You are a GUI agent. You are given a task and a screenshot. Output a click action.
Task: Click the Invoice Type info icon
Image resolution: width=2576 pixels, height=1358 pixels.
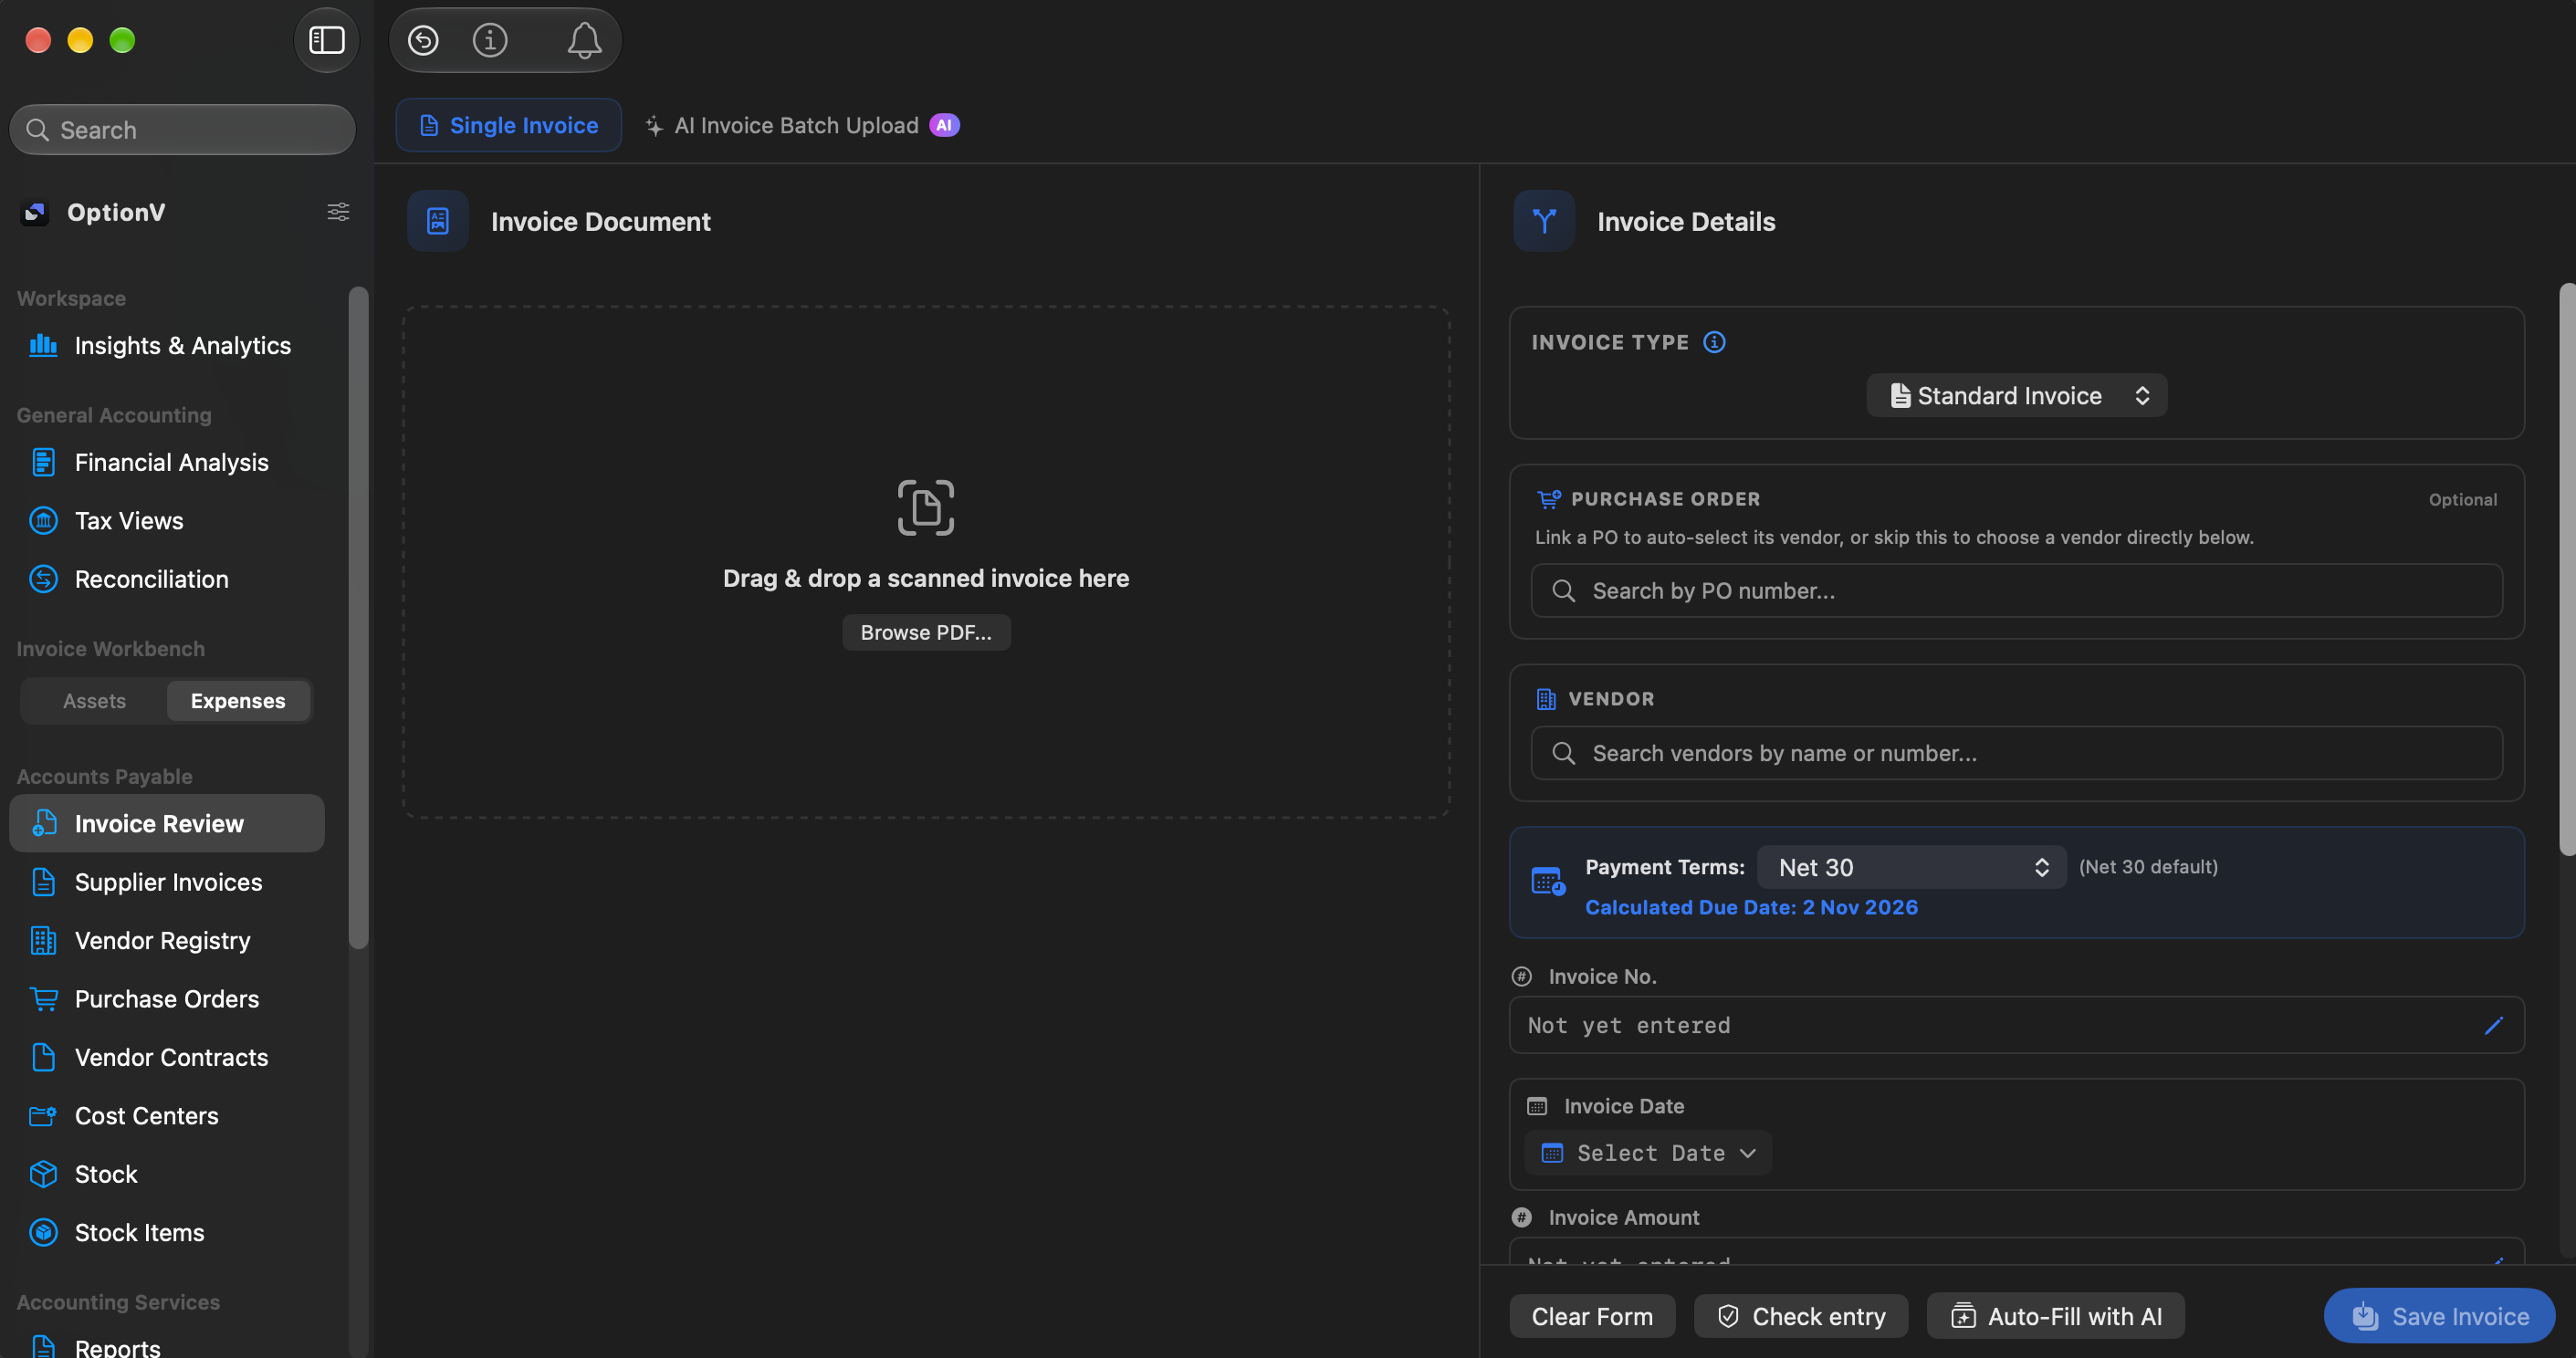pyautogui.click(x=1714, y=342)
